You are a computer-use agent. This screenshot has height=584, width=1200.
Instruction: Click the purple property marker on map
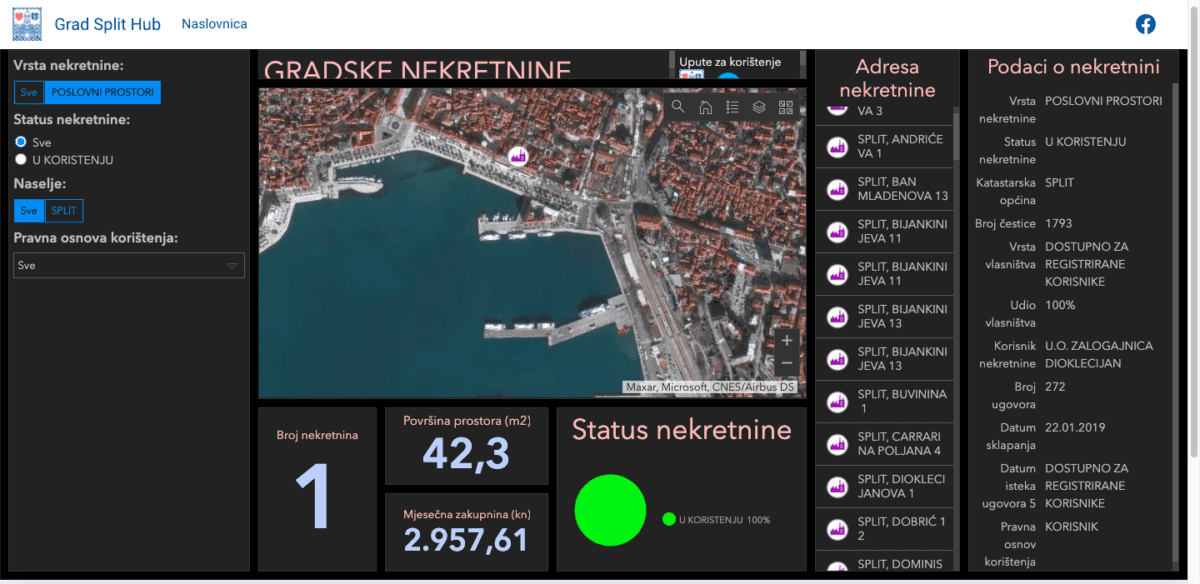click(517, 156)
